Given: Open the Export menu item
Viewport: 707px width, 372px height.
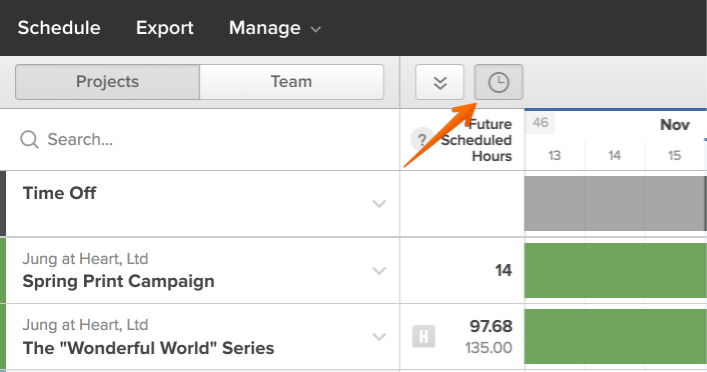Looking at the screenshot, I should (165, 28).
